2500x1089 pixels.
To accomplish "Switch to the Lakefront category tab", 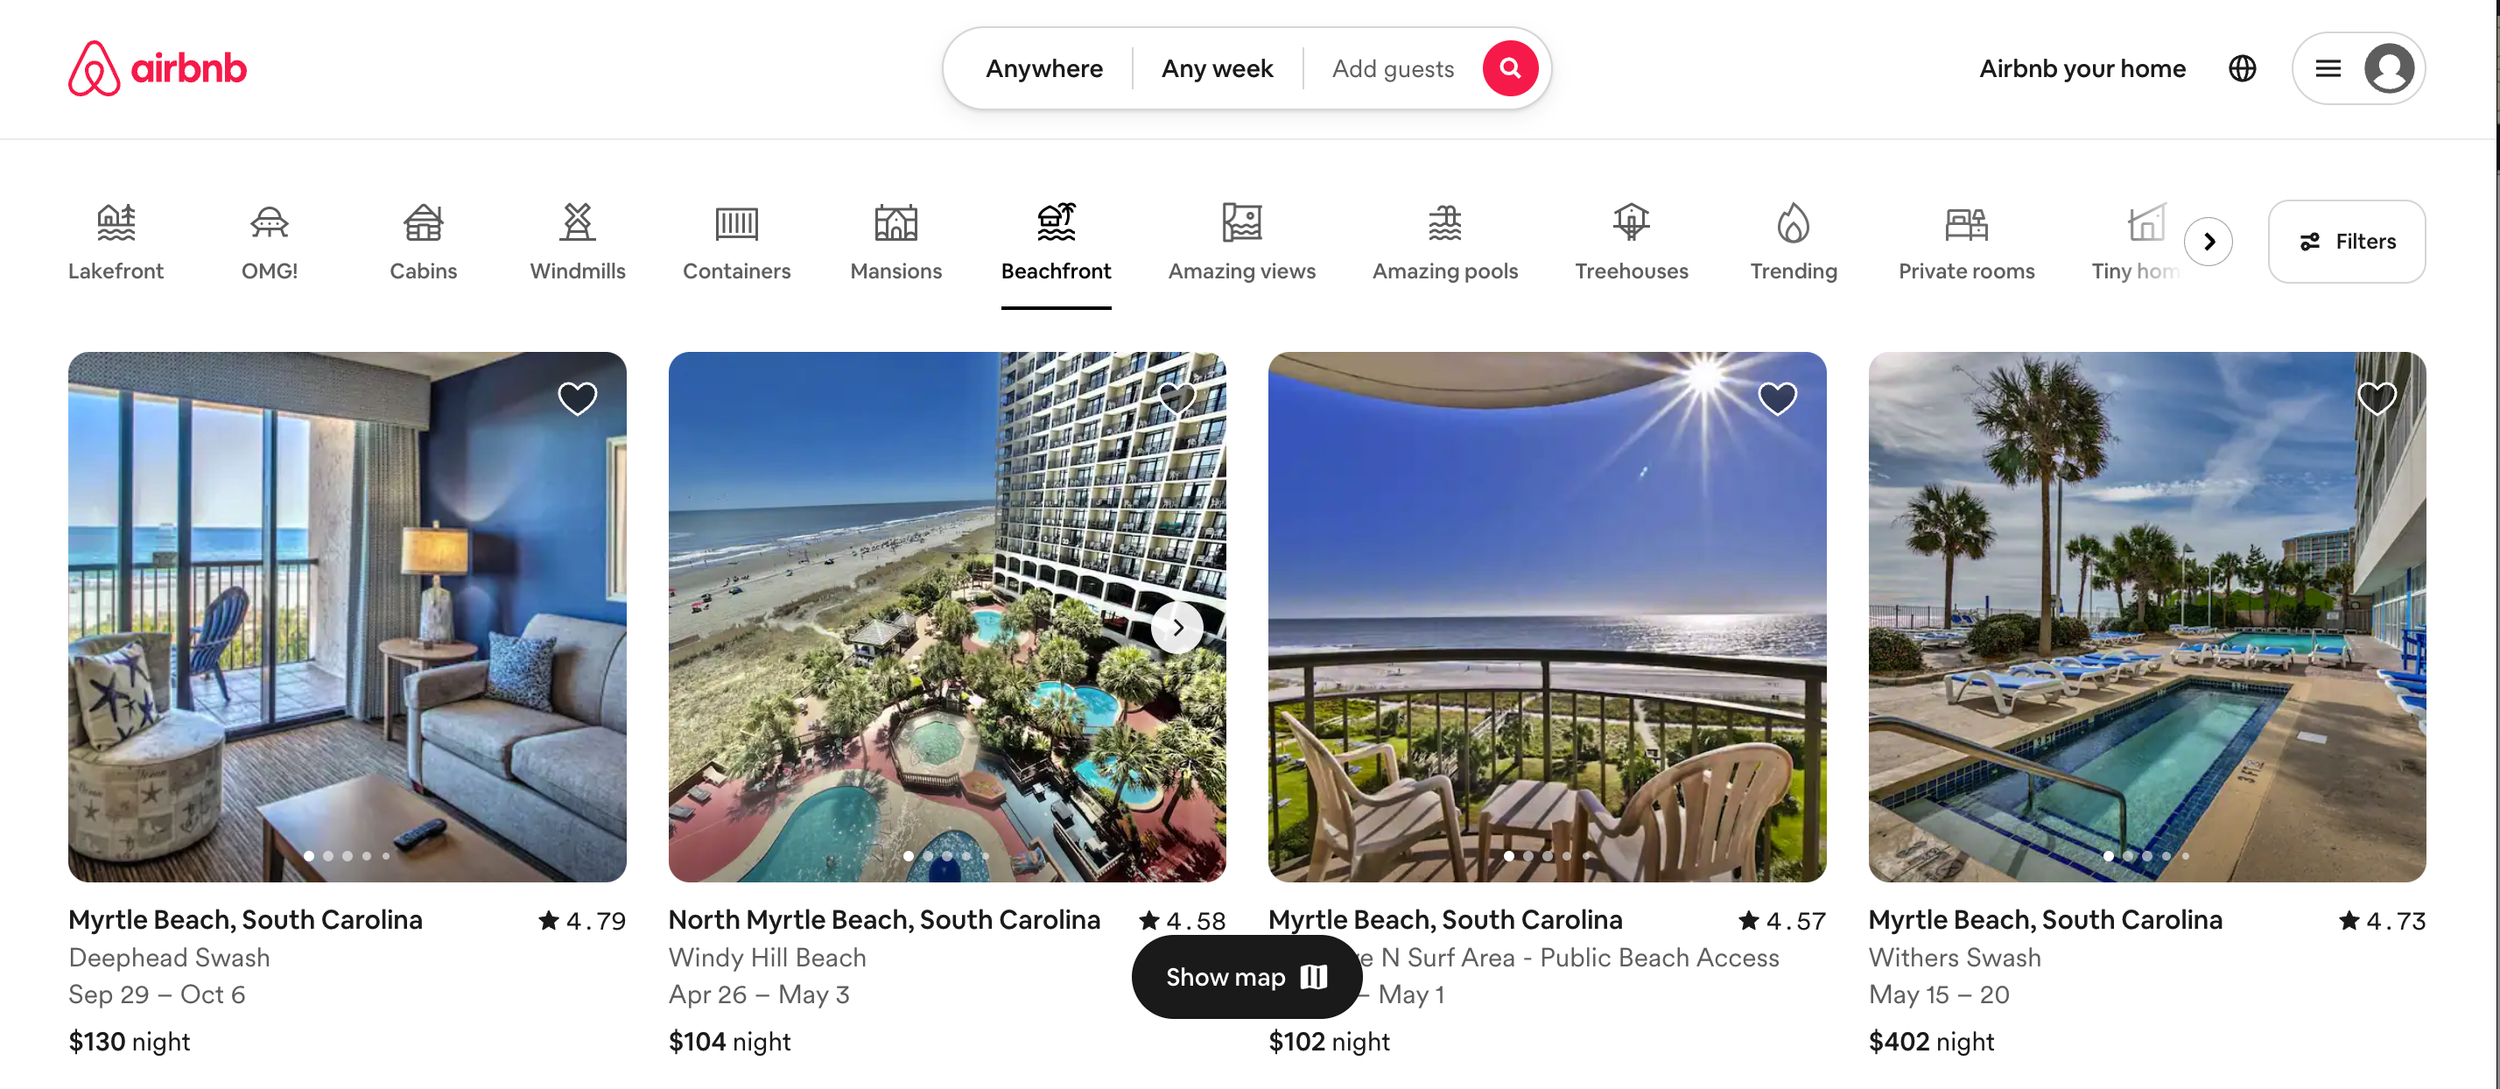I will [x=116, y=242].
